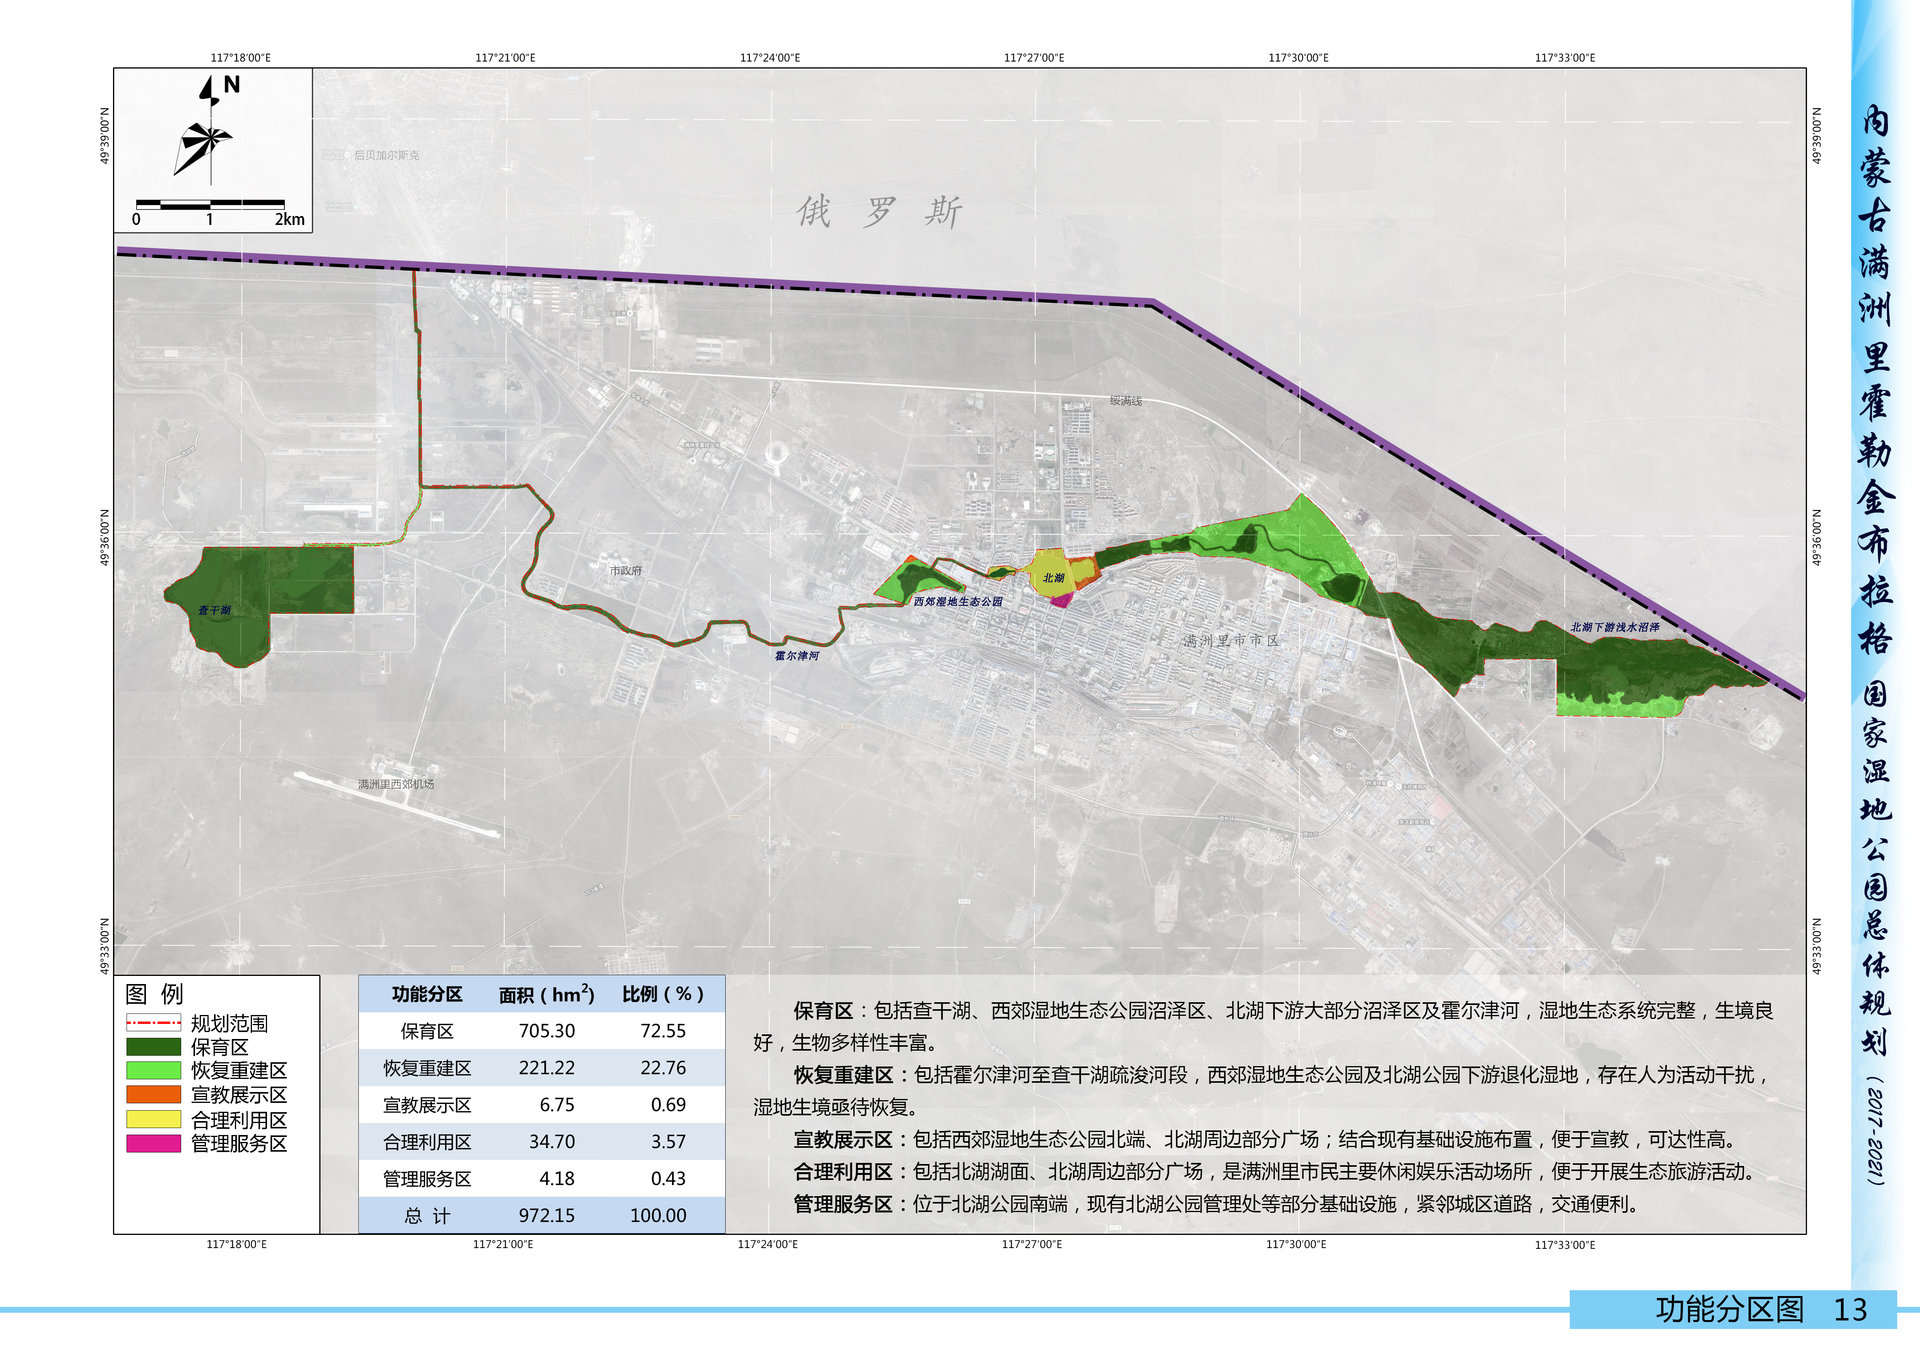This screenshot has height=1358, width=1920.
Task: Select the 查干湖 lake label on the map
Action: coord(213,607)
